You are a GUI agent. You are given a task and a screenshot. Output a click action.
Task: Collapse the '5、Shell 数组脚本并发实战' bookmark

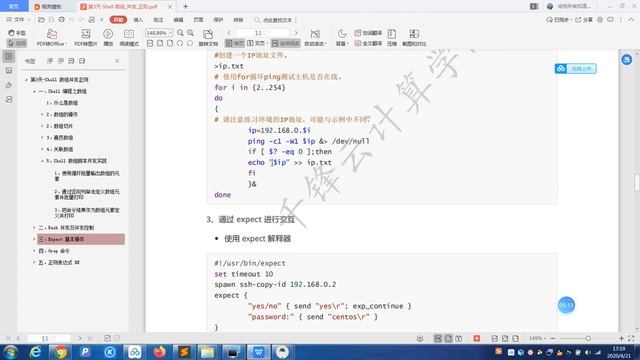point(42,161)
